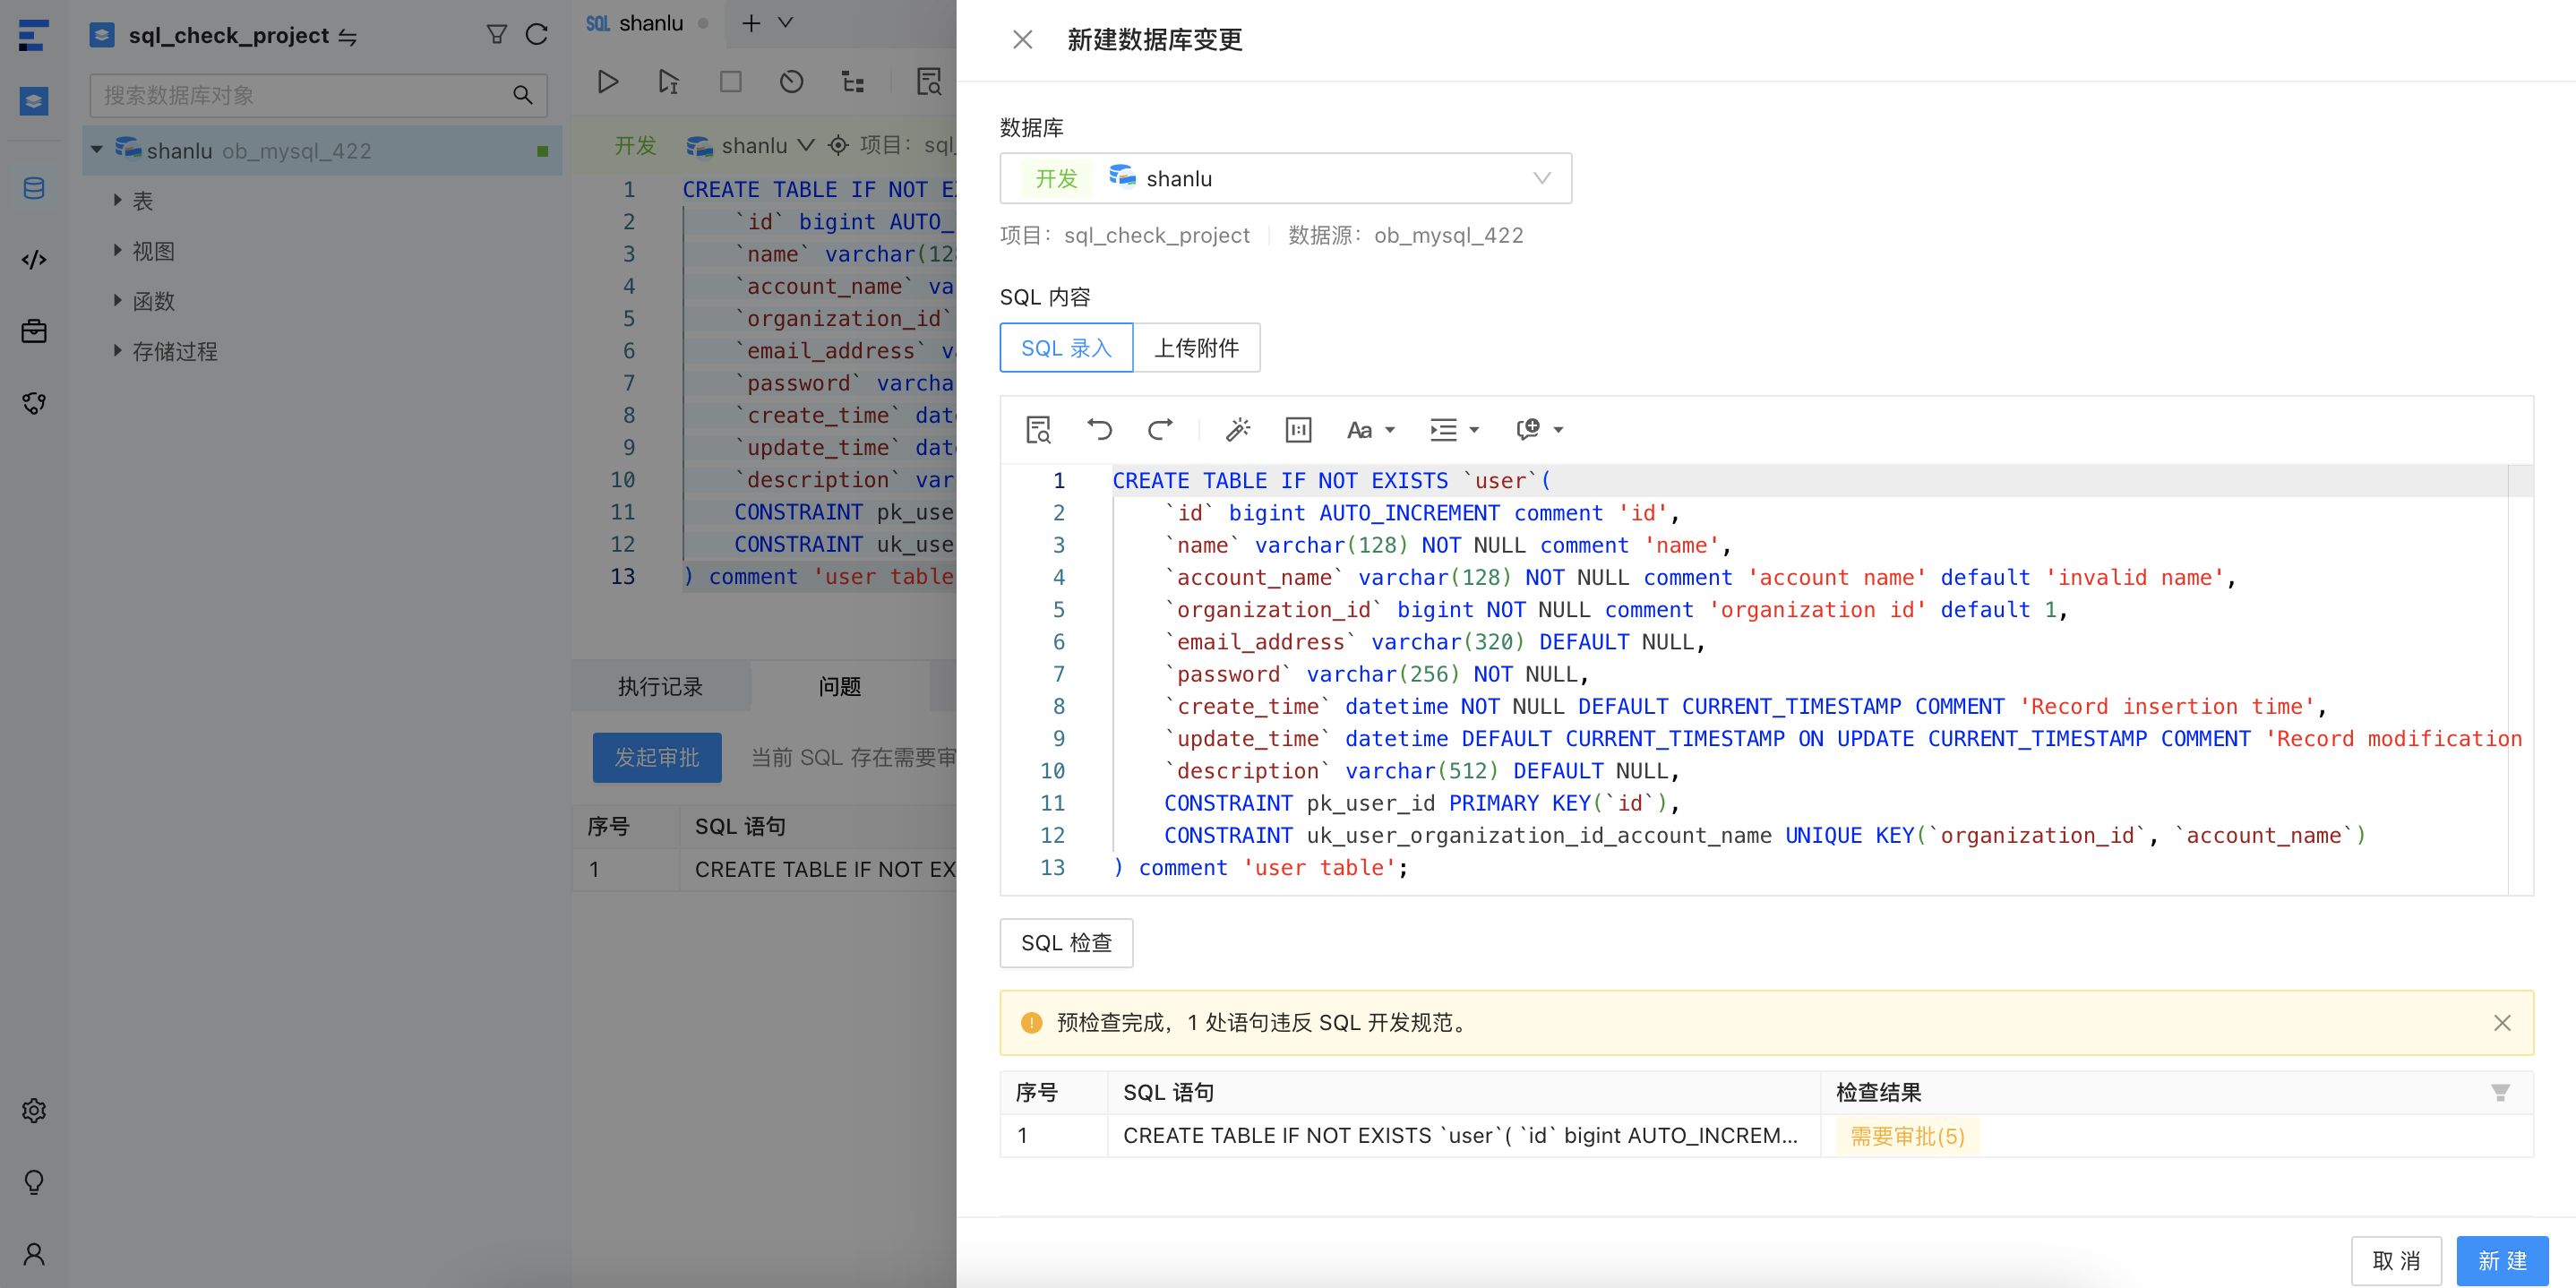The image size is (2576, 1288).
Task: Click the tree-structure format icon in main toolbar
Action: pyautogui.click(x=852, y=81)
